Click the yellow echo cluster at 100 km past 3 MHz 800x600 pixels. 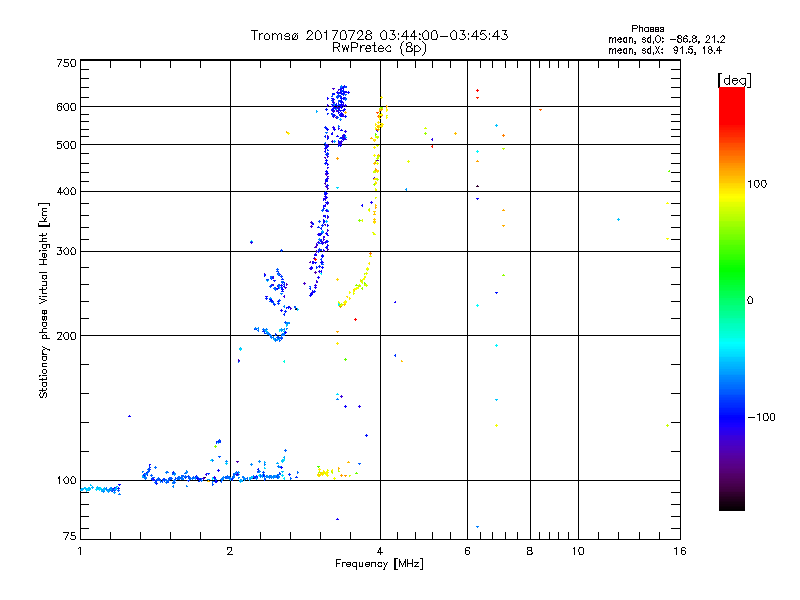[324, 473]
